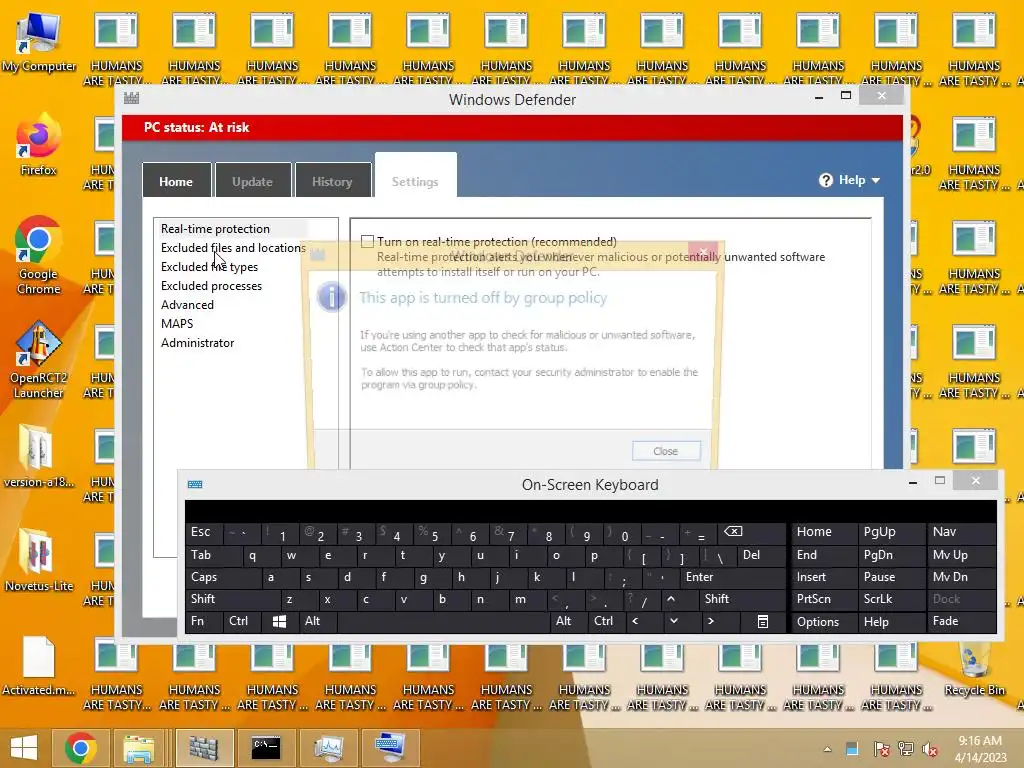Click Windows Start button on taskbar
The width and height of the screenshot is (1024, 768).
[x=25, y=748]
